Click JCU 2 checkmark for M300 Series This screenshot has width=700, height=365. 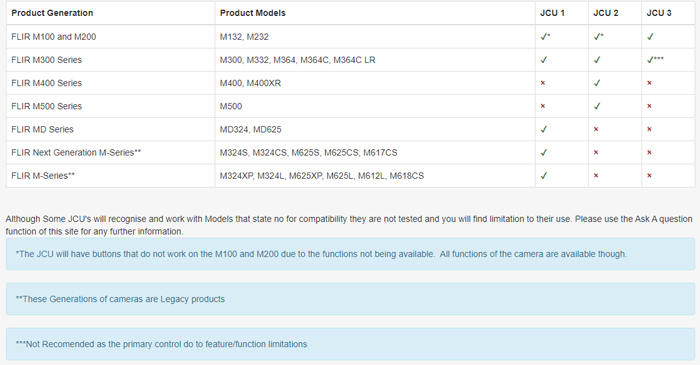click(597, 60)
